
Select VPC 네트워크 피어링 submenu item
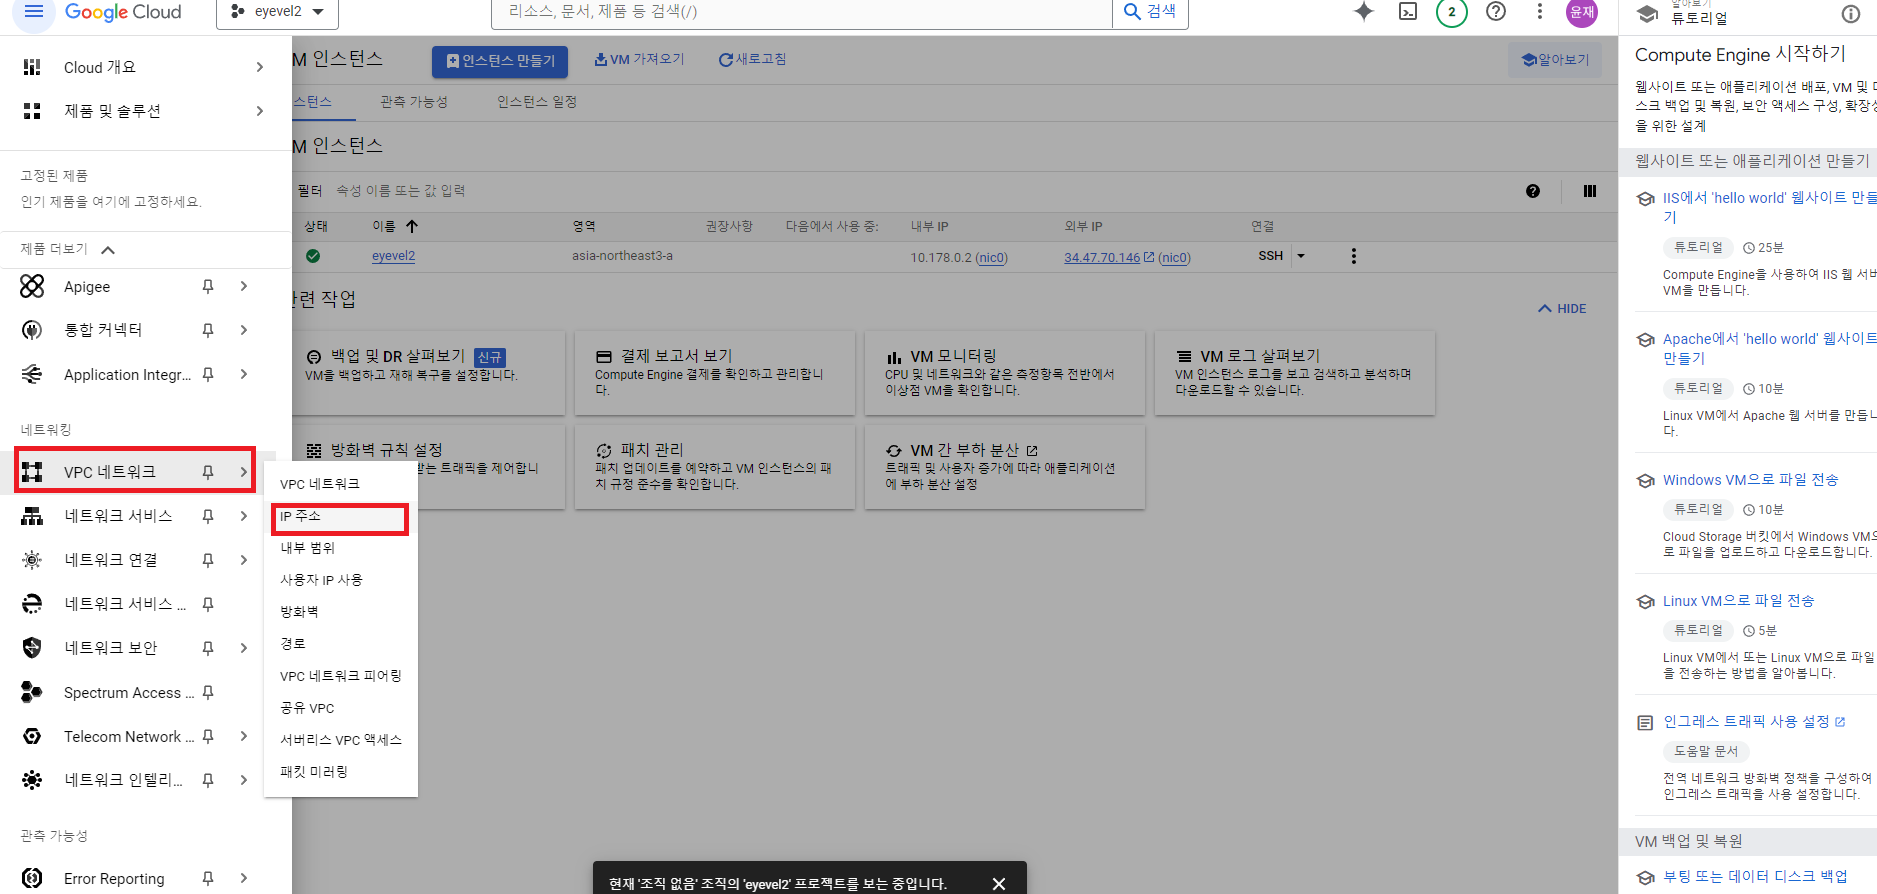[340, 676]
